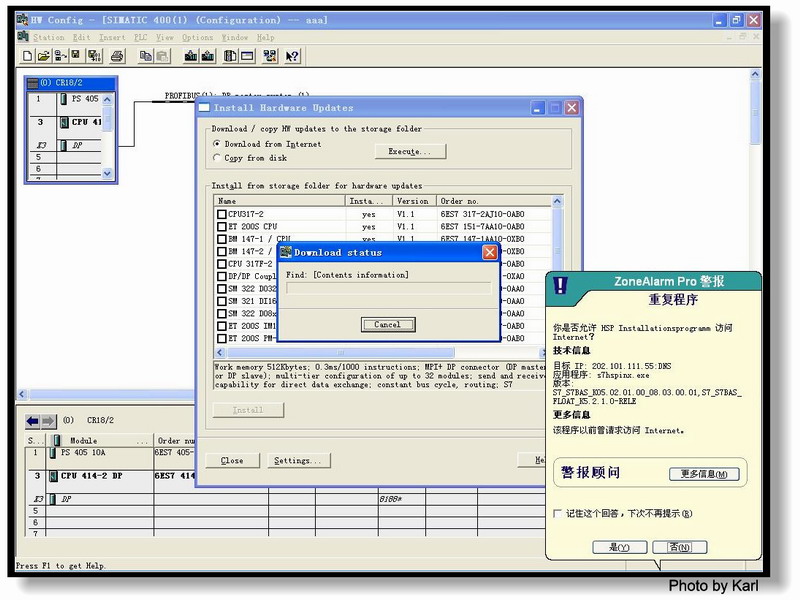Click the PS 405 10A icon in the module table

pos(53,453)
